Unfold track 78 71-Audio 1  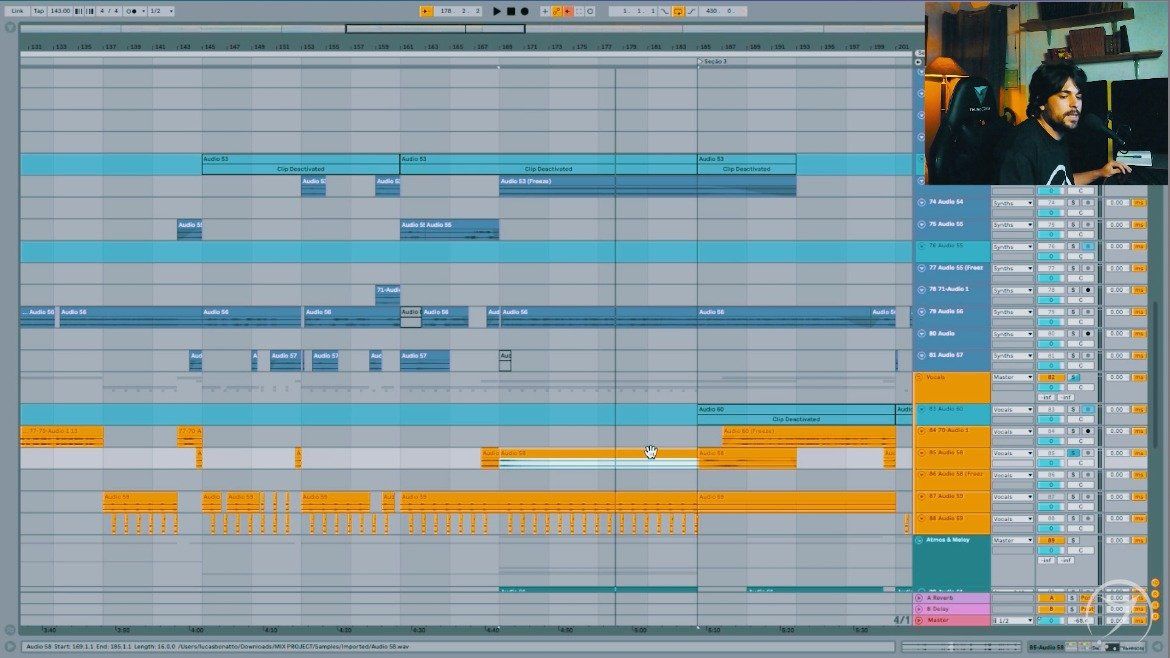[x=922, y=289]
